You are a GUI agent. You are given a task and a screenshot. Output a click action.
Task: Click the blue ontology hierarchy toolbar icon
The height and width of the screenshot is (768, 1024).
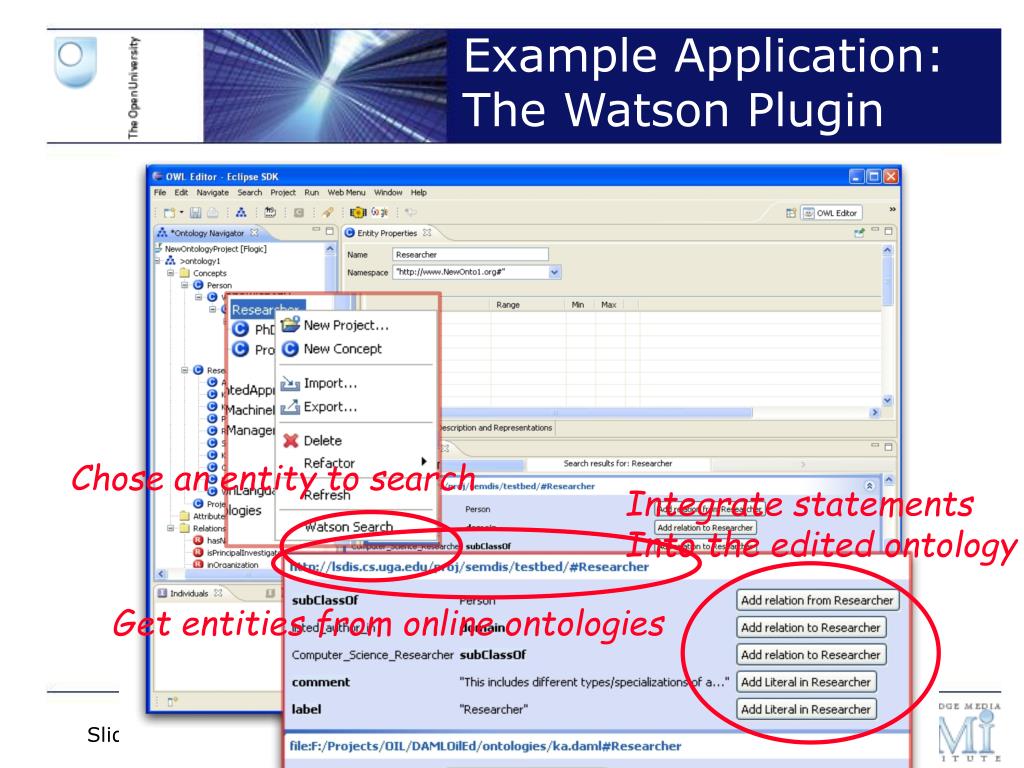241,212
